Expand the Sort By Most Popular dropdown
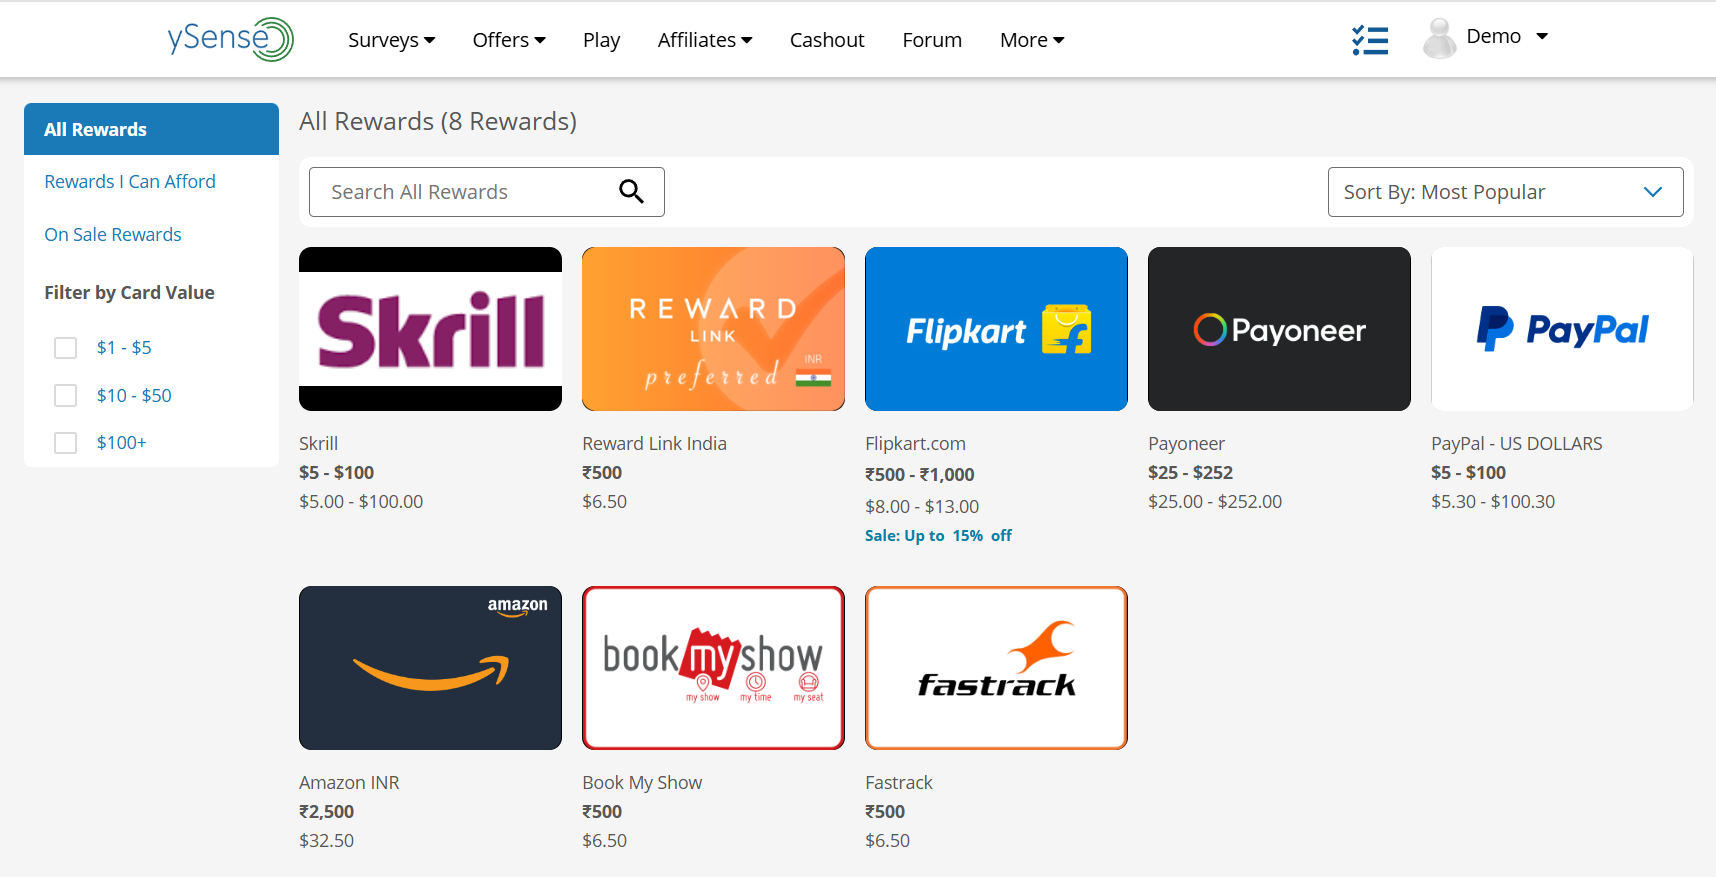The image size is (1716, 877). point(1505,192)
